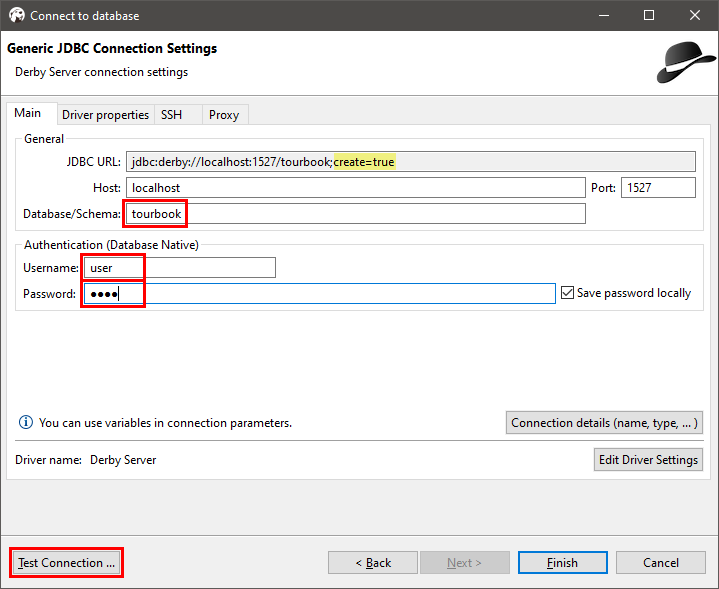
Task: Click the JDBC URL field
Action: (x=411, y=162)
